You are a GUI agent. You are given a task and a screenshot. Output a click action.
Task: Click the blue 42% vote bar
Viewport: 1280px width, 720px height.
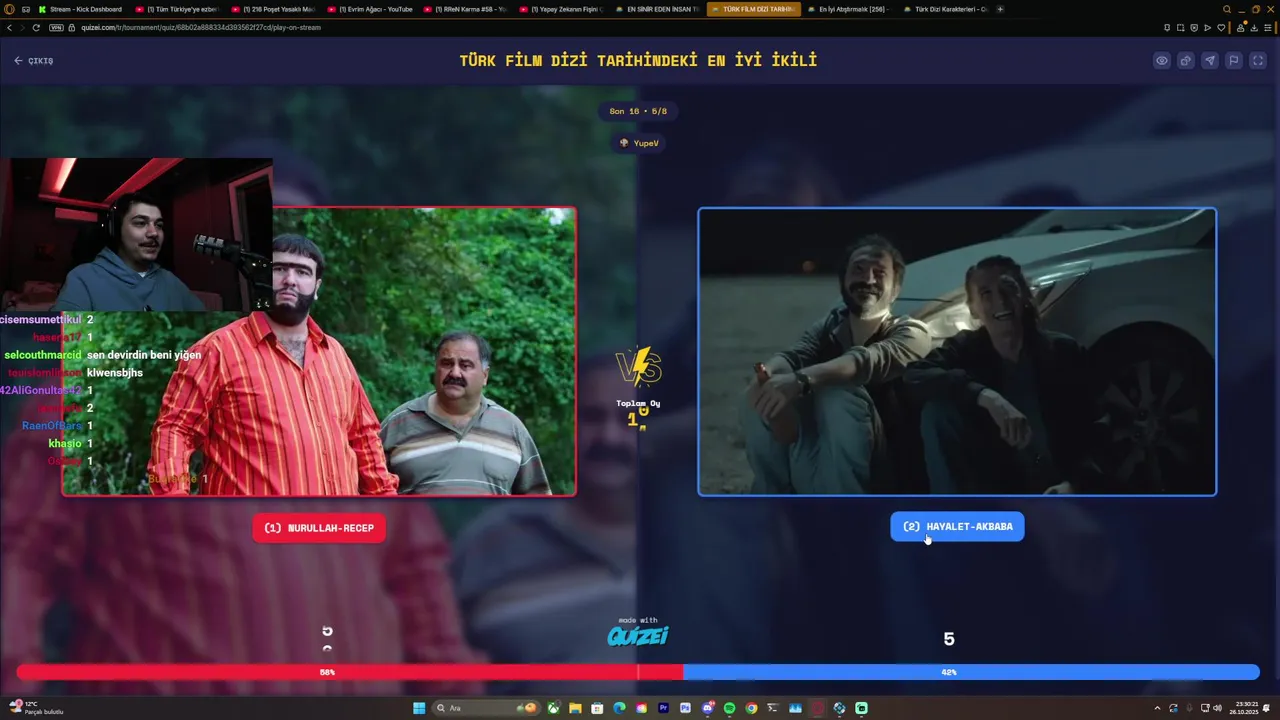pyautogui.click(x=971, y=673)
